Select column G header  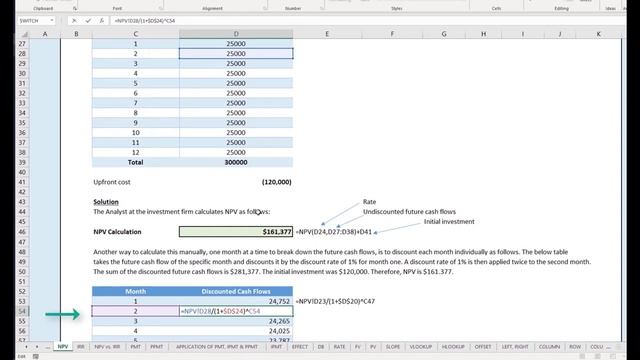pyautogui.click(x=444, y=34)
